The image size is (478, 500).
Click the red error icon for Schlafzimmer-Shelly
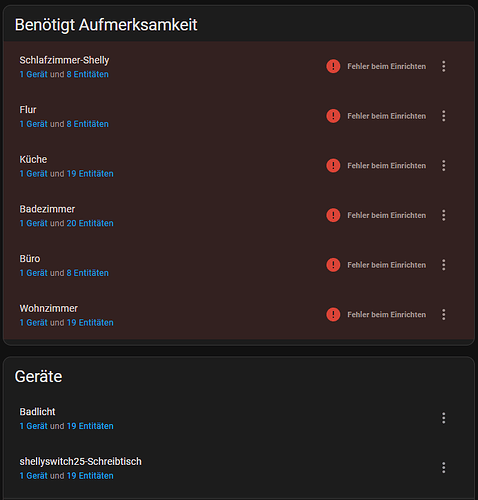333,66
